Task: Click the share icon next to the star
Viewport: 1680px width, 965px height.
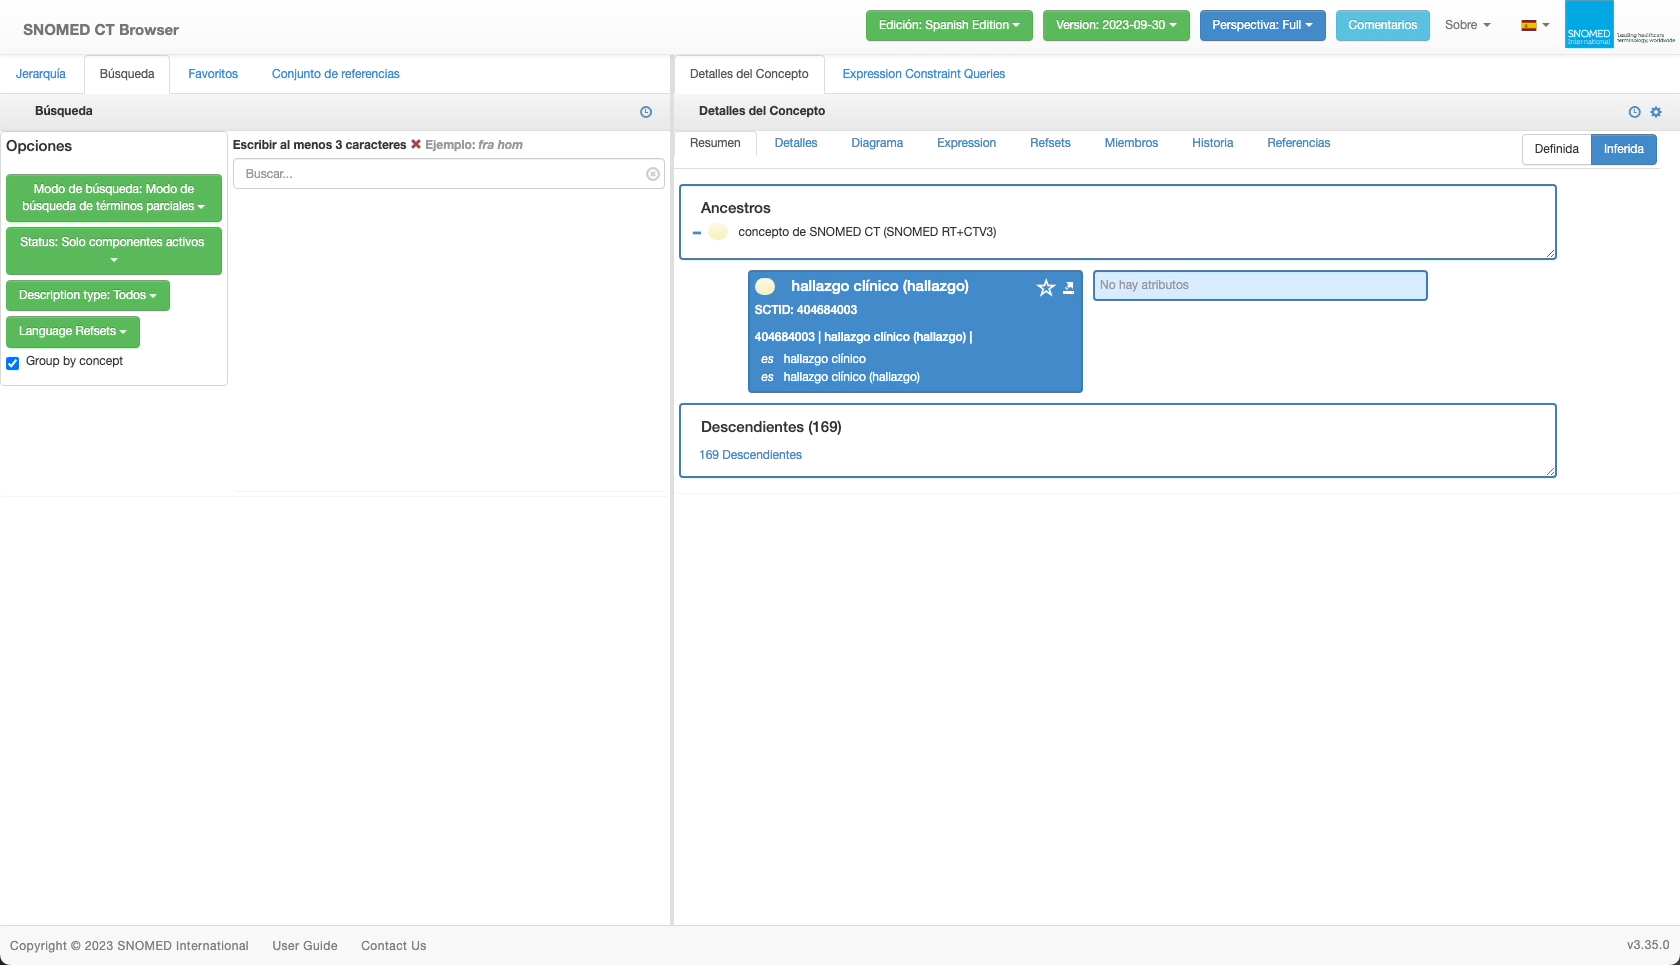Action: tap(1068, 288)
